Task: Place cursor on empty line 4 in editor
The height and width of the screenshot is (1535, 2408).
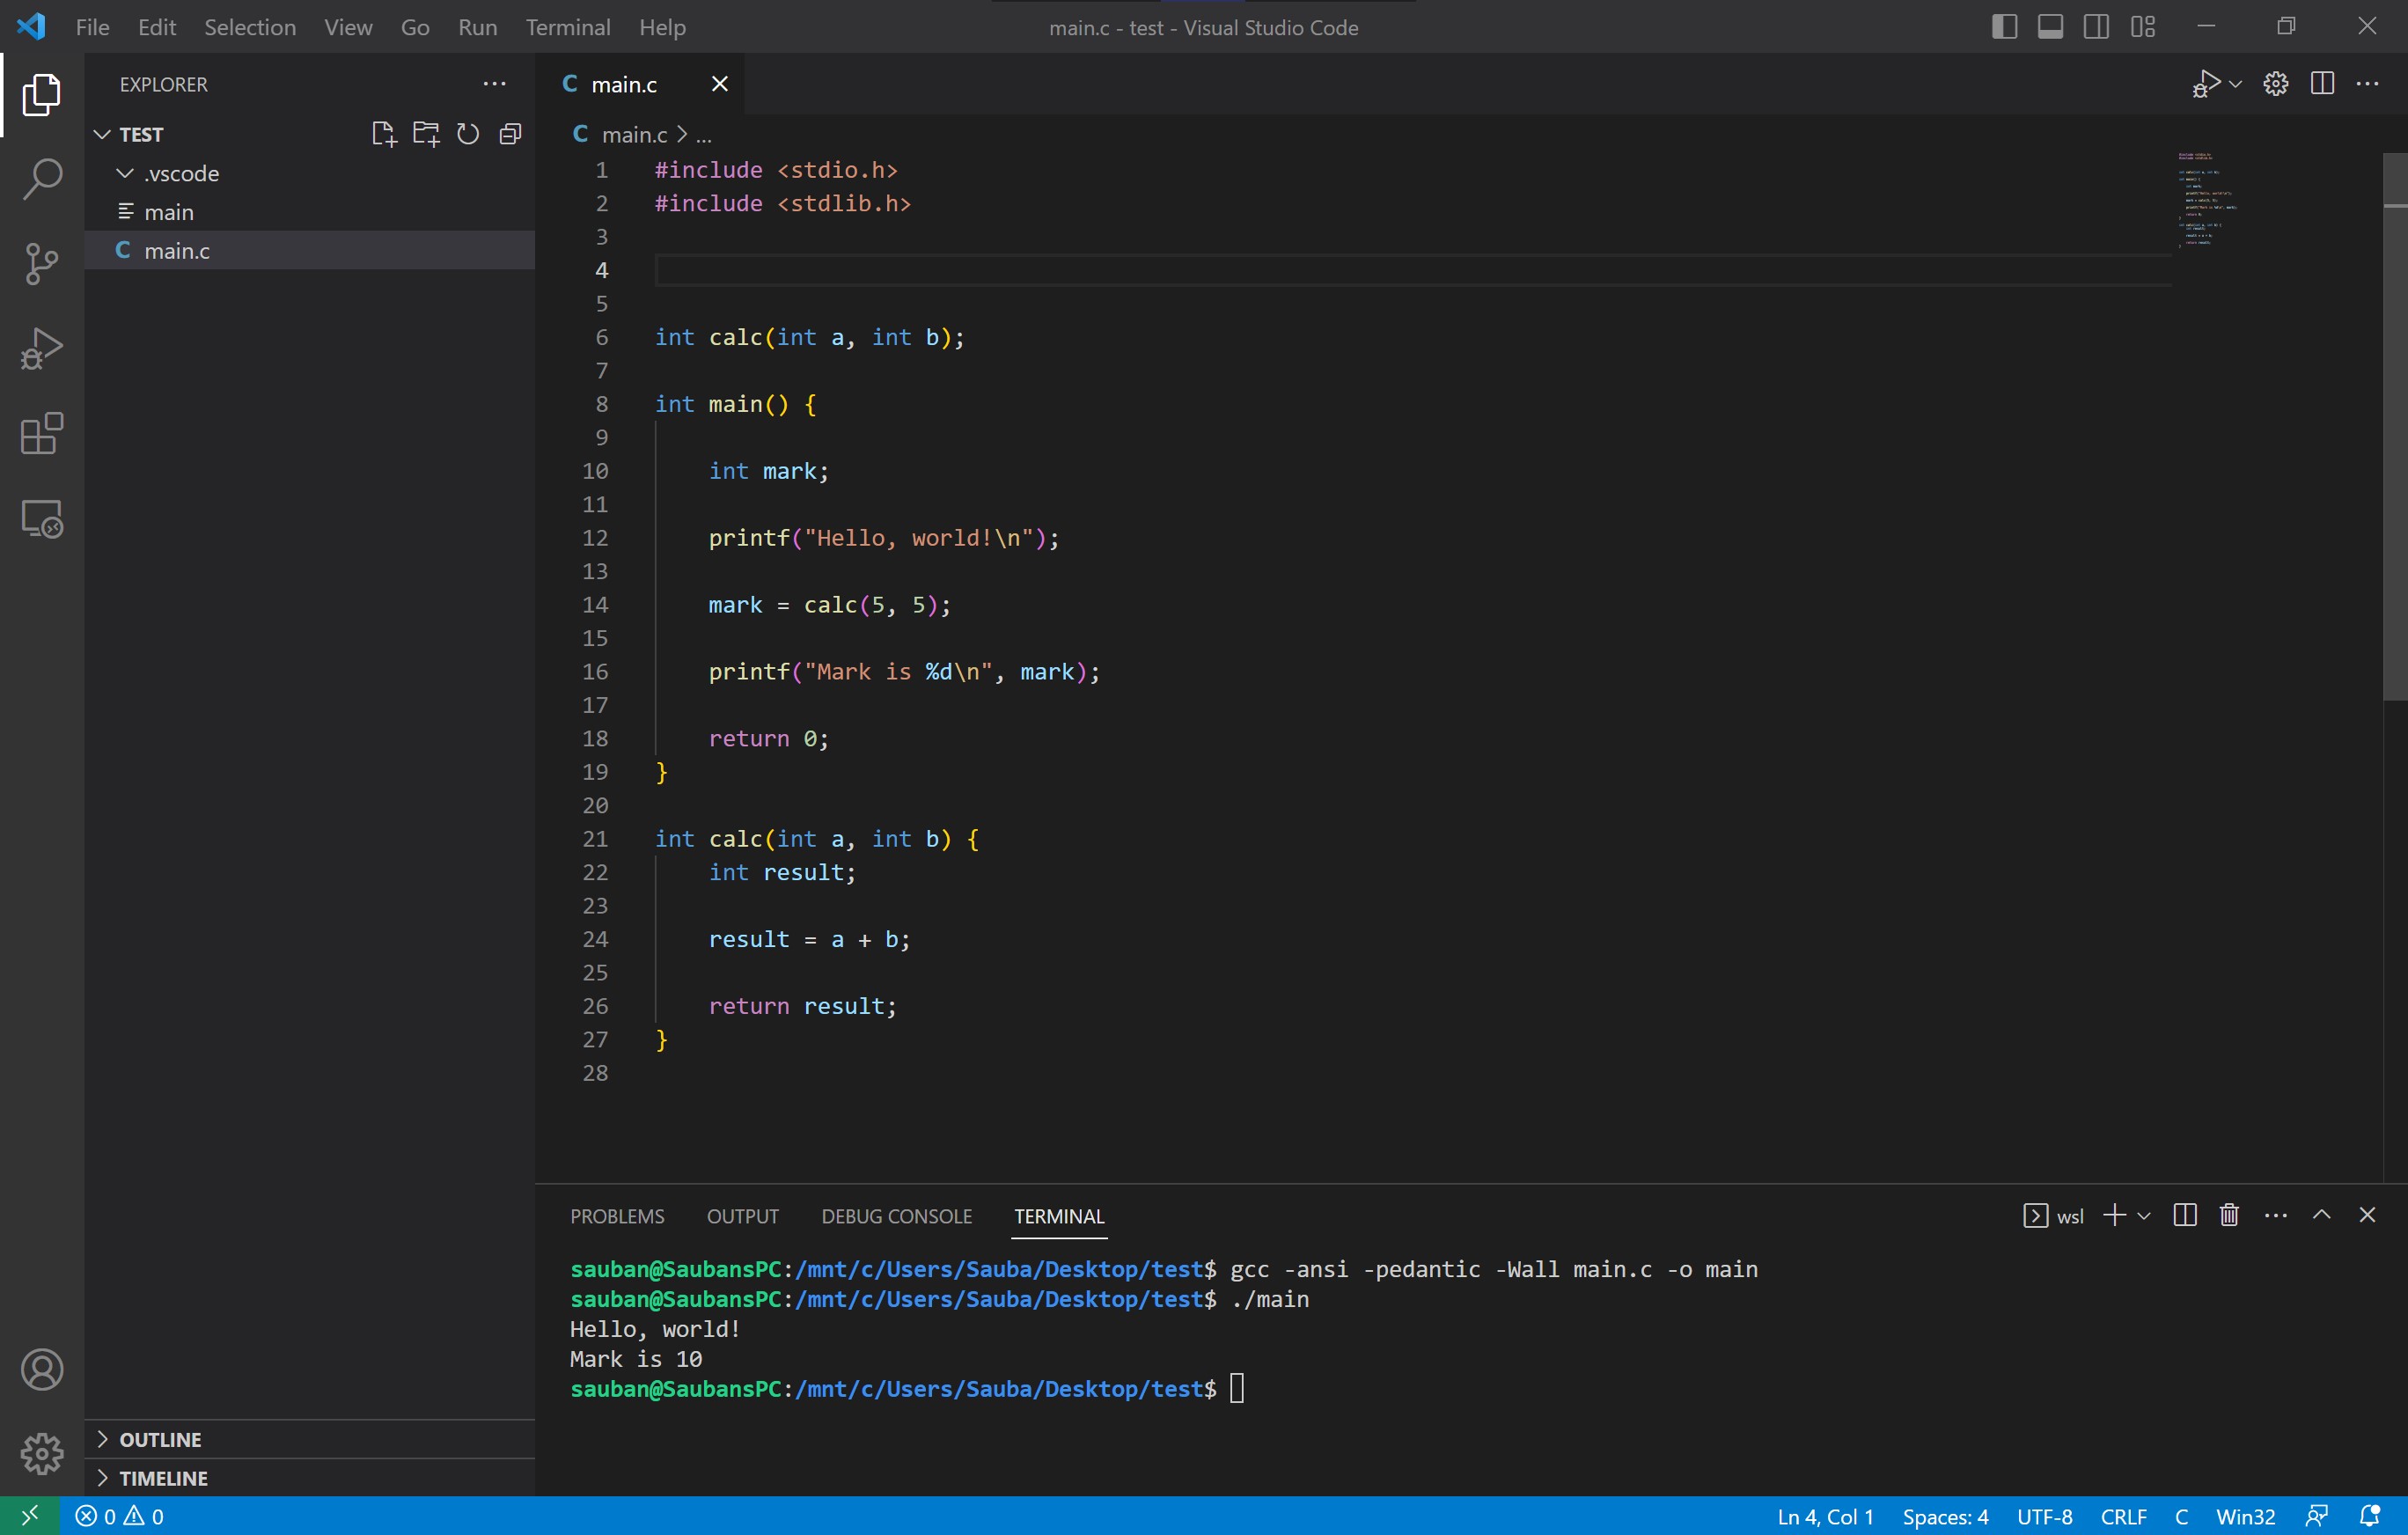Action: [1412, 270]
